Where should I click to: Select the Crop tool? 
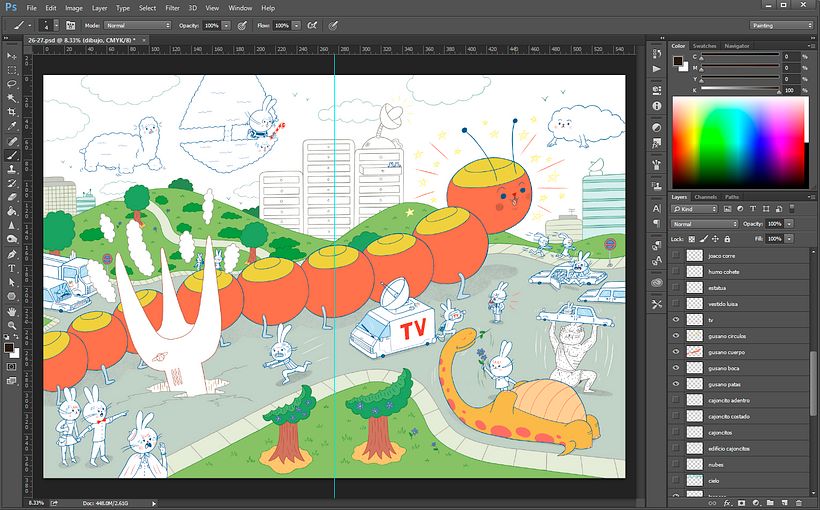(12, 113)
